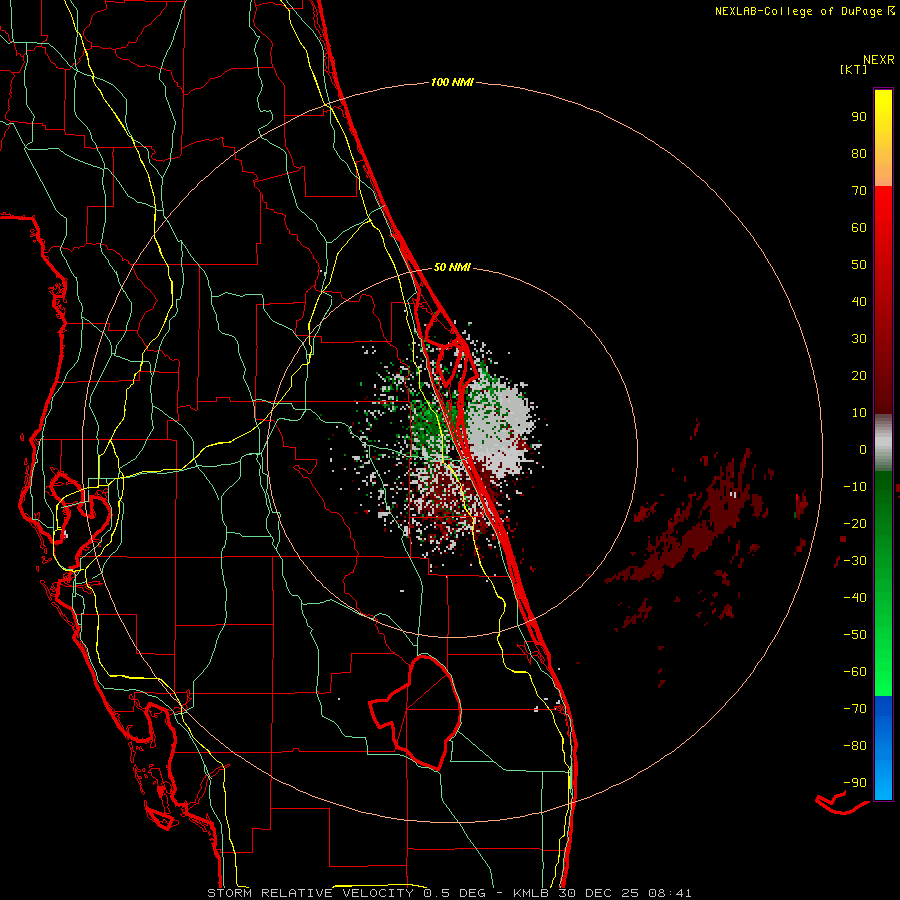Click the -60 scale label

click(x=855, y=672)
